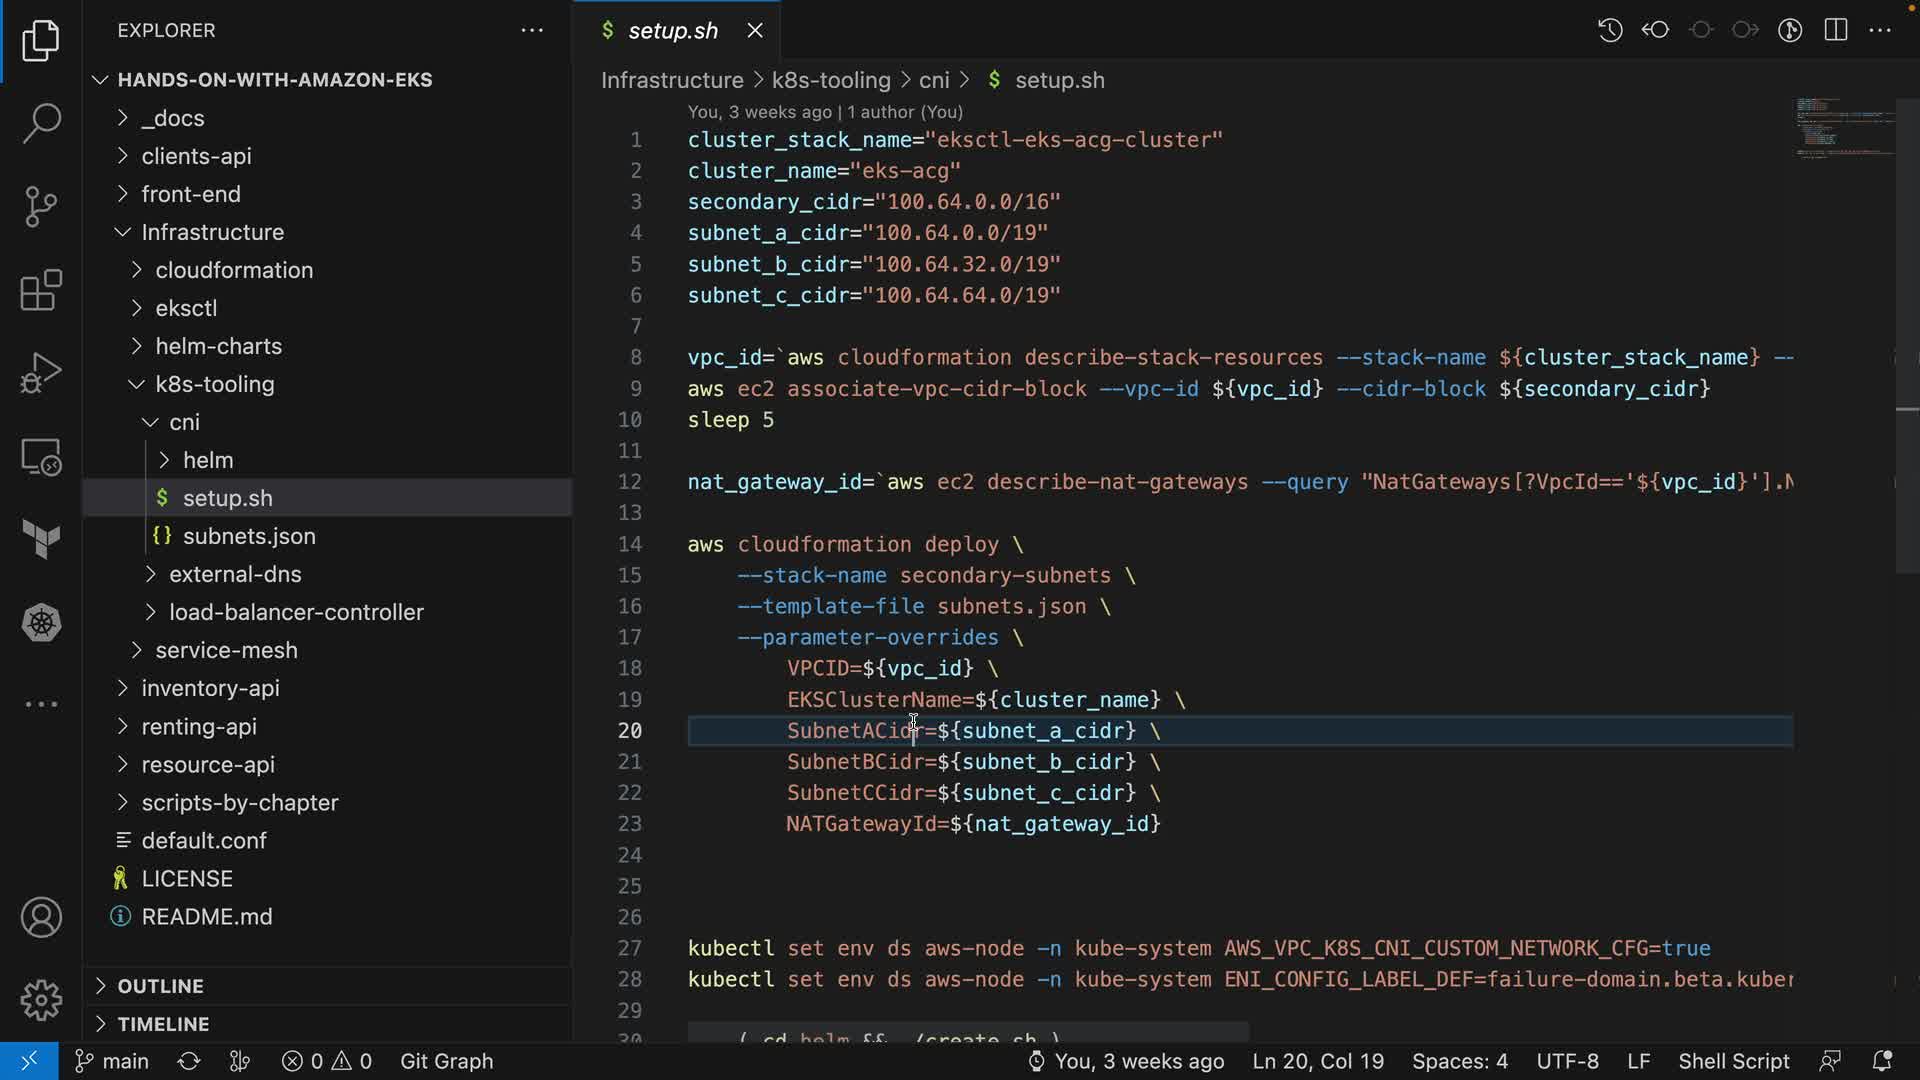Screen dimensions: 1920x1080
Task: Open the Terraform extension panel
Action: pos(41,540)
